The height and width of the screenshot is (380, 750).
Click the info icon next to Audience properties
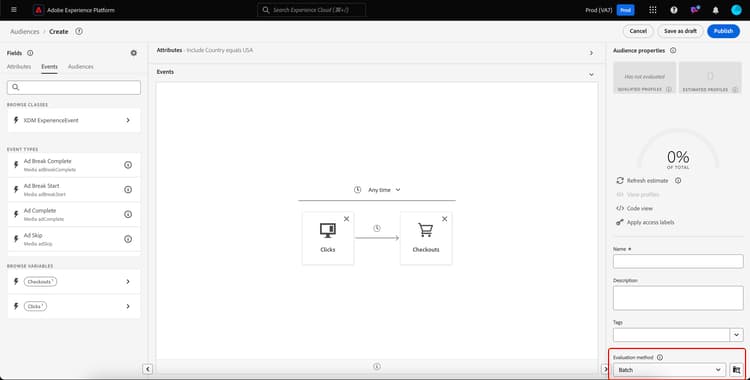(x=673, y=50)
